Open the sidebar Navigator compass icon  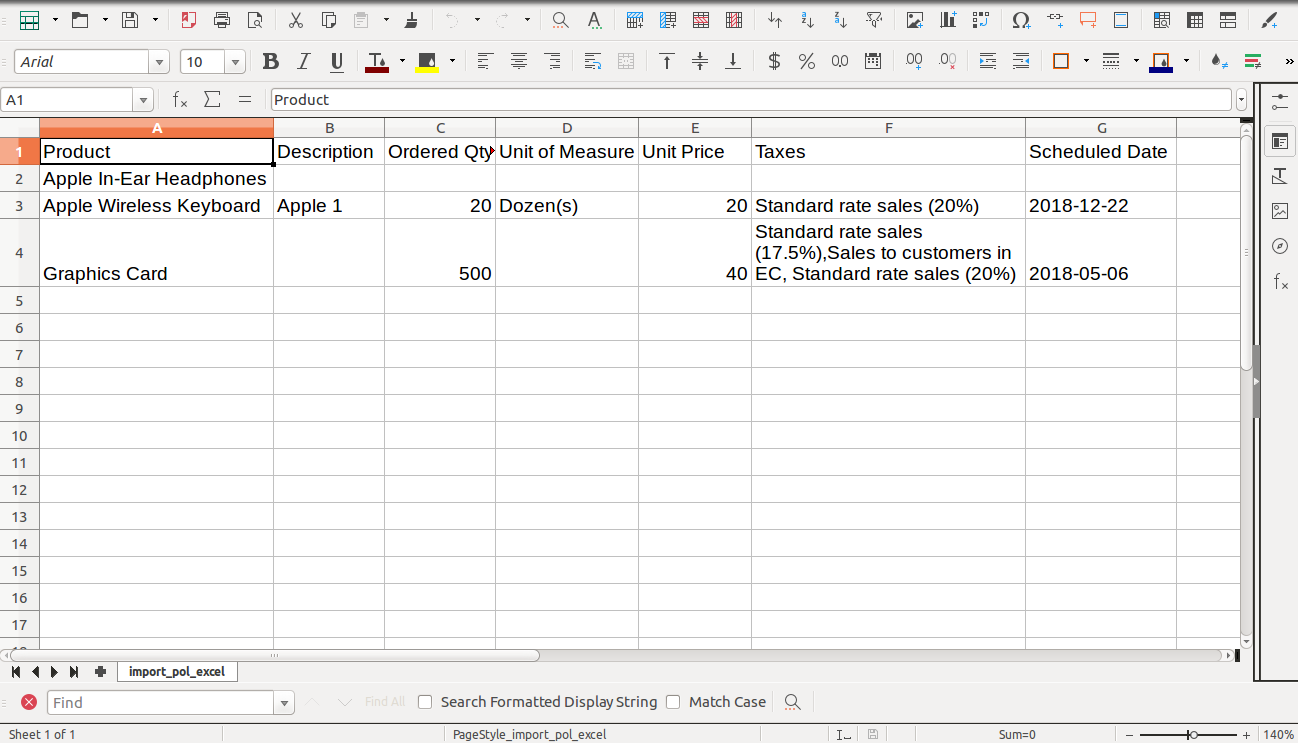point(1279,246)
